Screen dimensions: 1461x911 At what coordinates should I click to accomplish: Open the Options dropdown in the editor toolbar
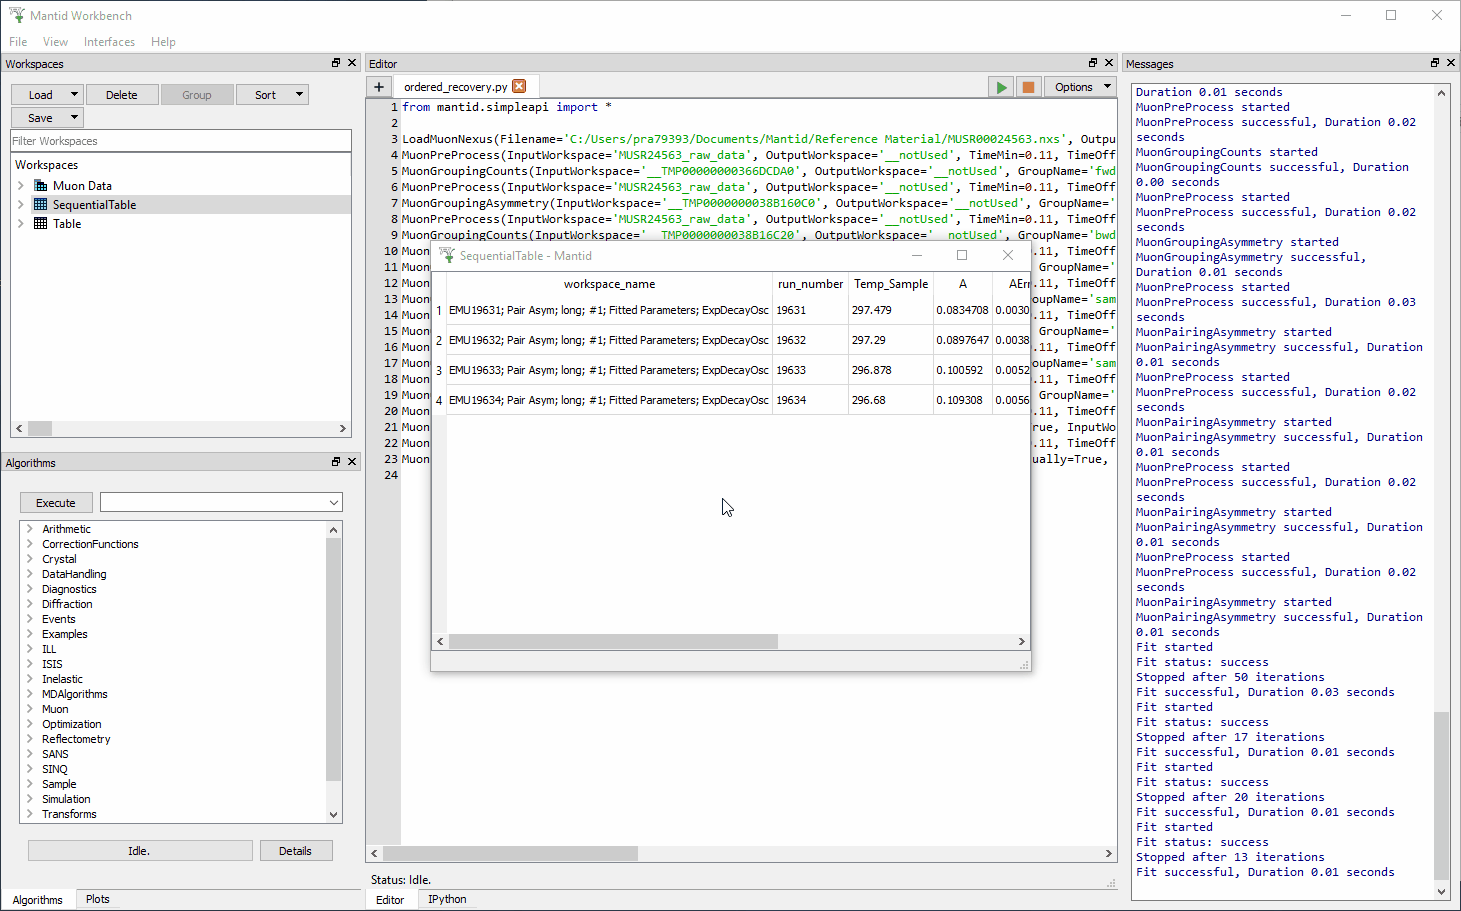click(1080, 87)
